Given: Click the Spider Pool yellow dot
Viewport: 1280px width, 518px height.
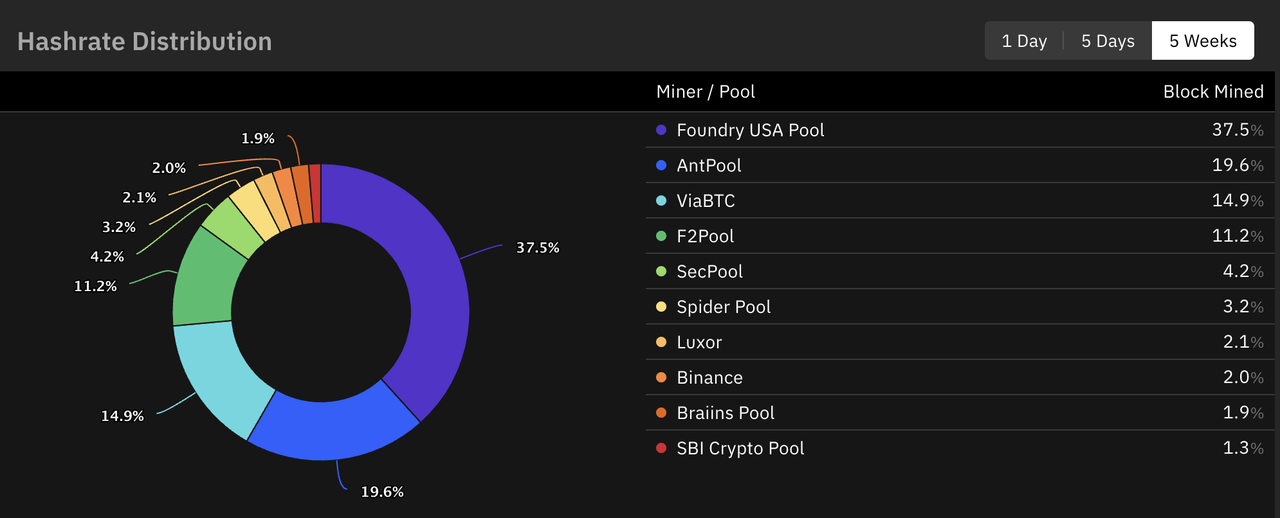Looking at the screenshot, I should point(661,307).
